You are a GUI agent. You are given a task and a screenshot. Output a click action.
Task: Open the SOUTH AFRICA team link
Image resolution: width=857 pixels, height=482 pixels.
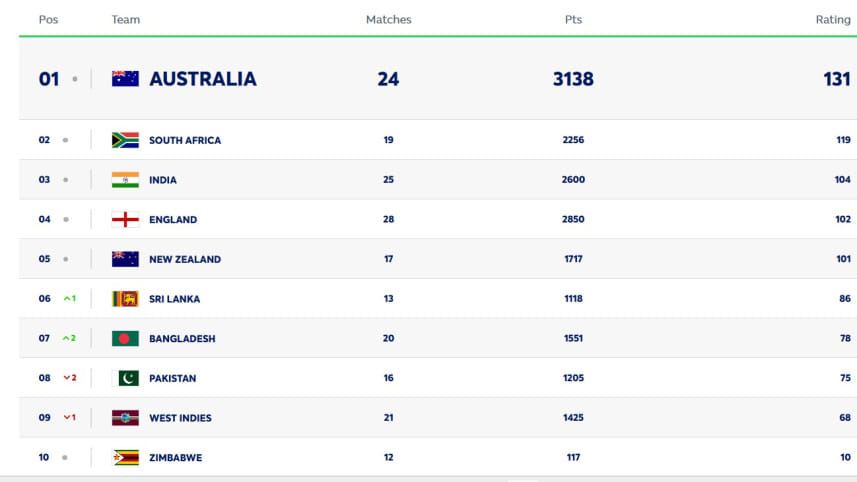(x=185, y=140)
